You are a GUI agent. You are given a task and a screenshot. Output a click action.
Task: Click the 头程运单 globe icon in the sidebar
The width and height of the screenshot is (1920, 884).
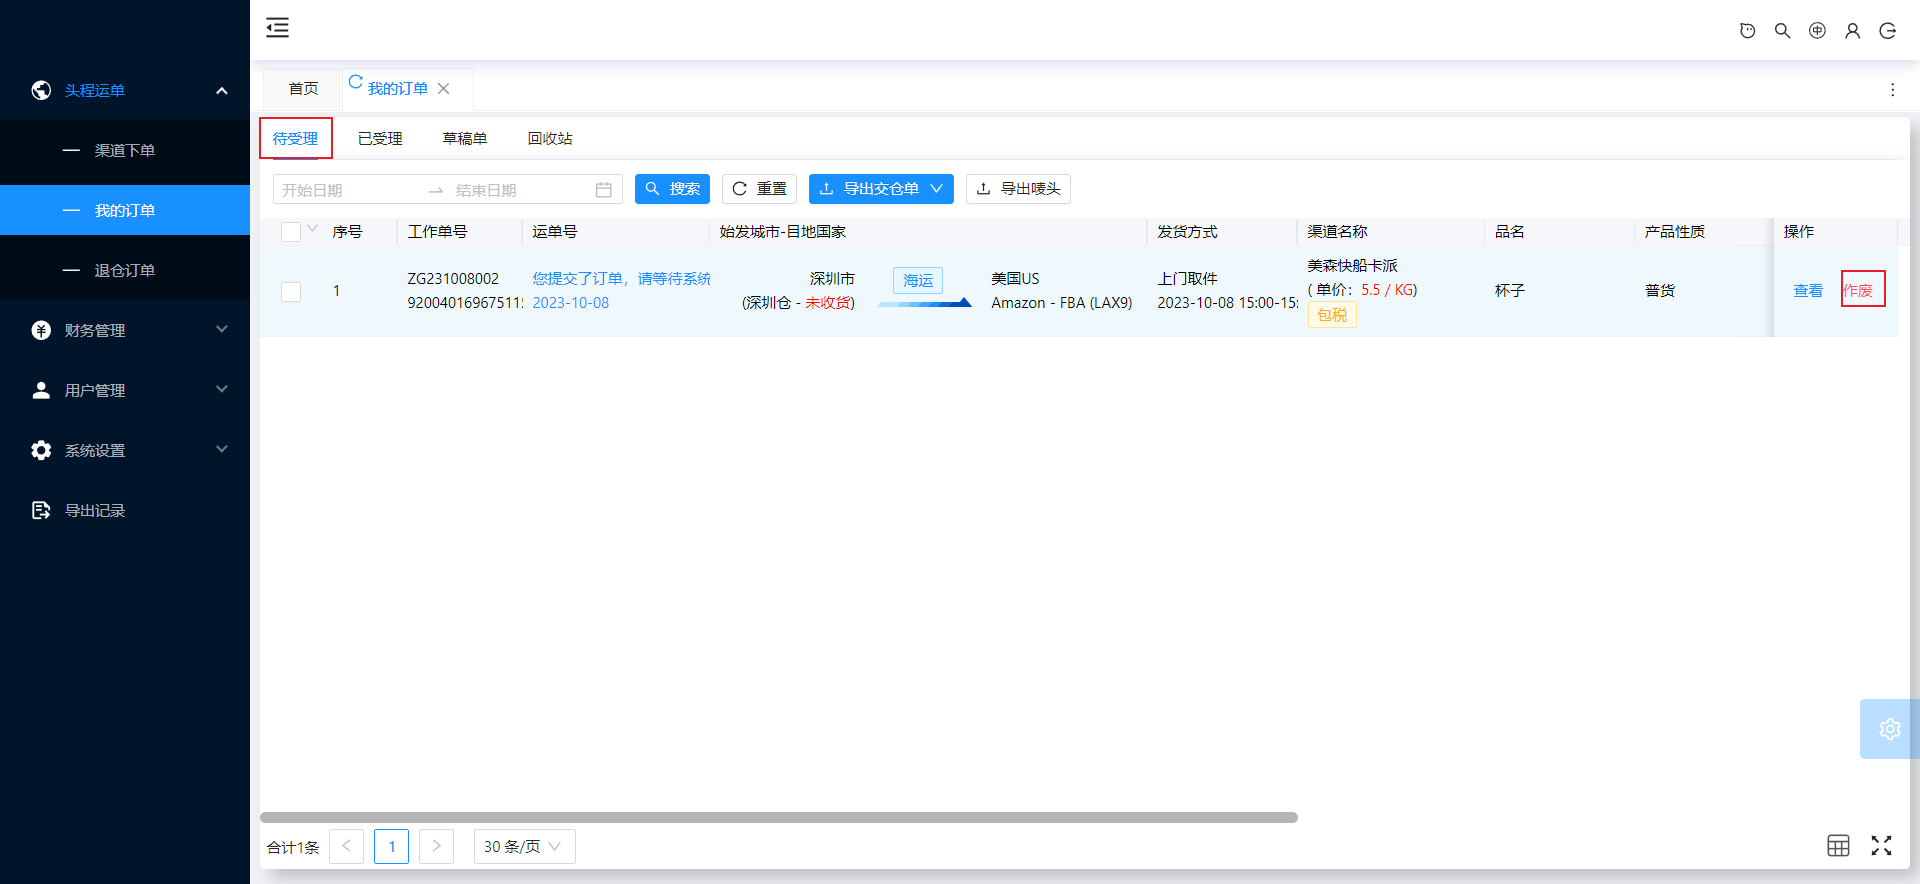41,90
